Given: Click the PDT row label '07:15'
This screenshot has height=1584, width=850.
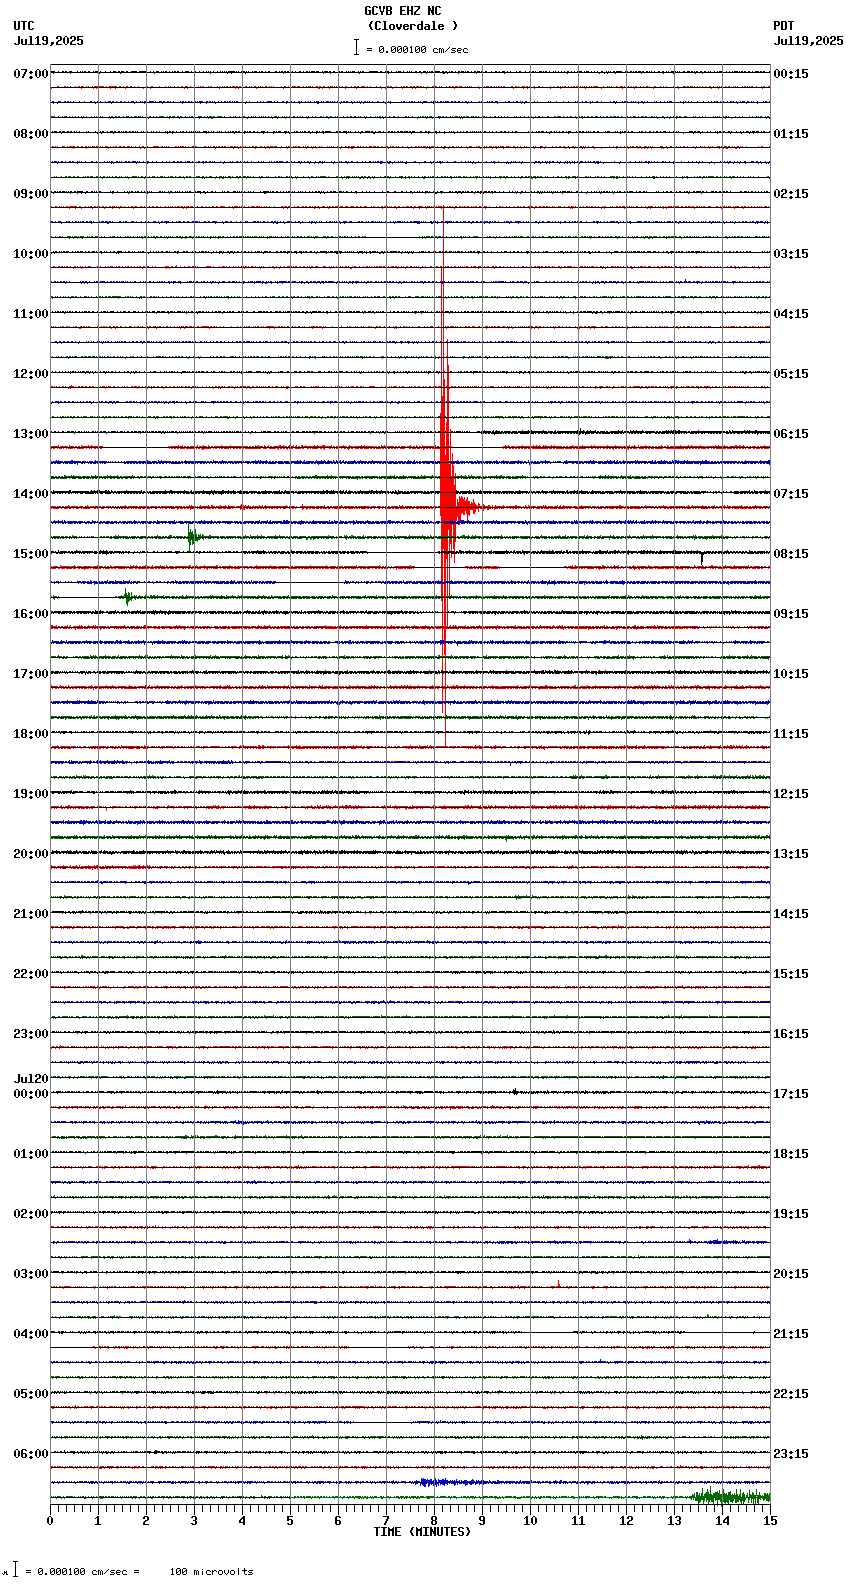Looking at the screenshot, I should click(x=791, y=494).
